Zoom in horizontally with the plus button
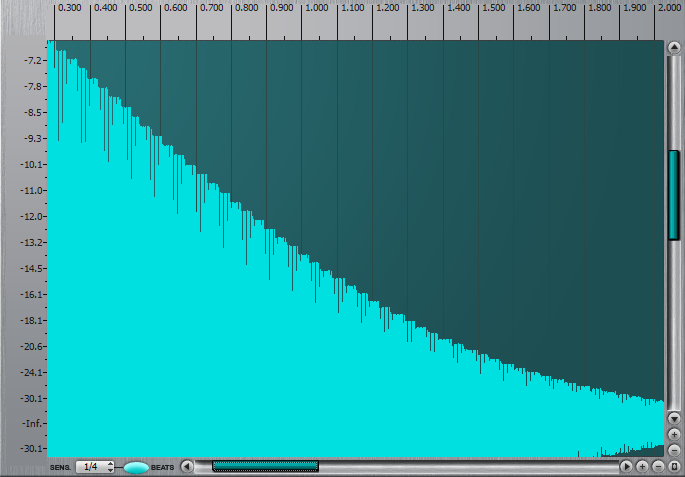The height and width of the screenshot is (477, 685). pyautogui.click(x=642, y=467)
